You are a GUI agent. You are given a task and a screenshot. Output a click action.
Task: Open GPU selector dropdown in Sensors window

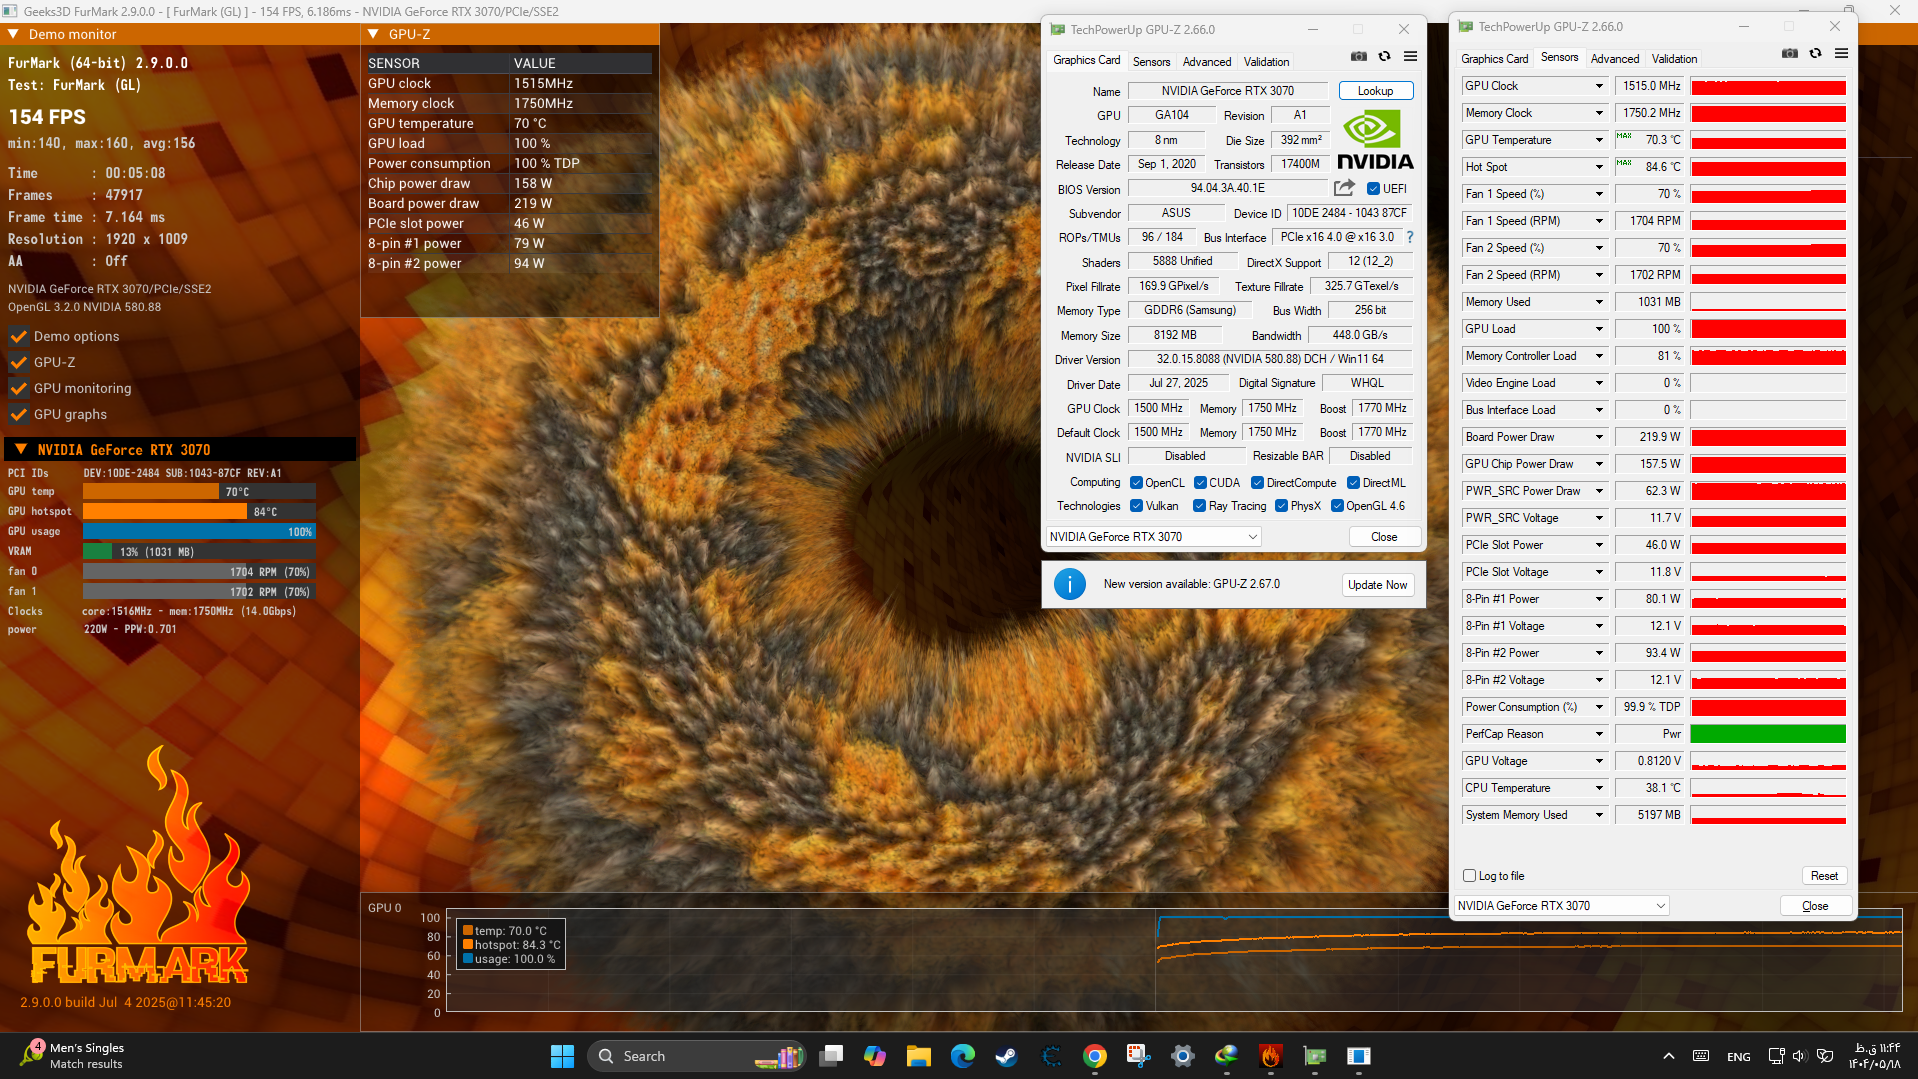coord(1562,906)
